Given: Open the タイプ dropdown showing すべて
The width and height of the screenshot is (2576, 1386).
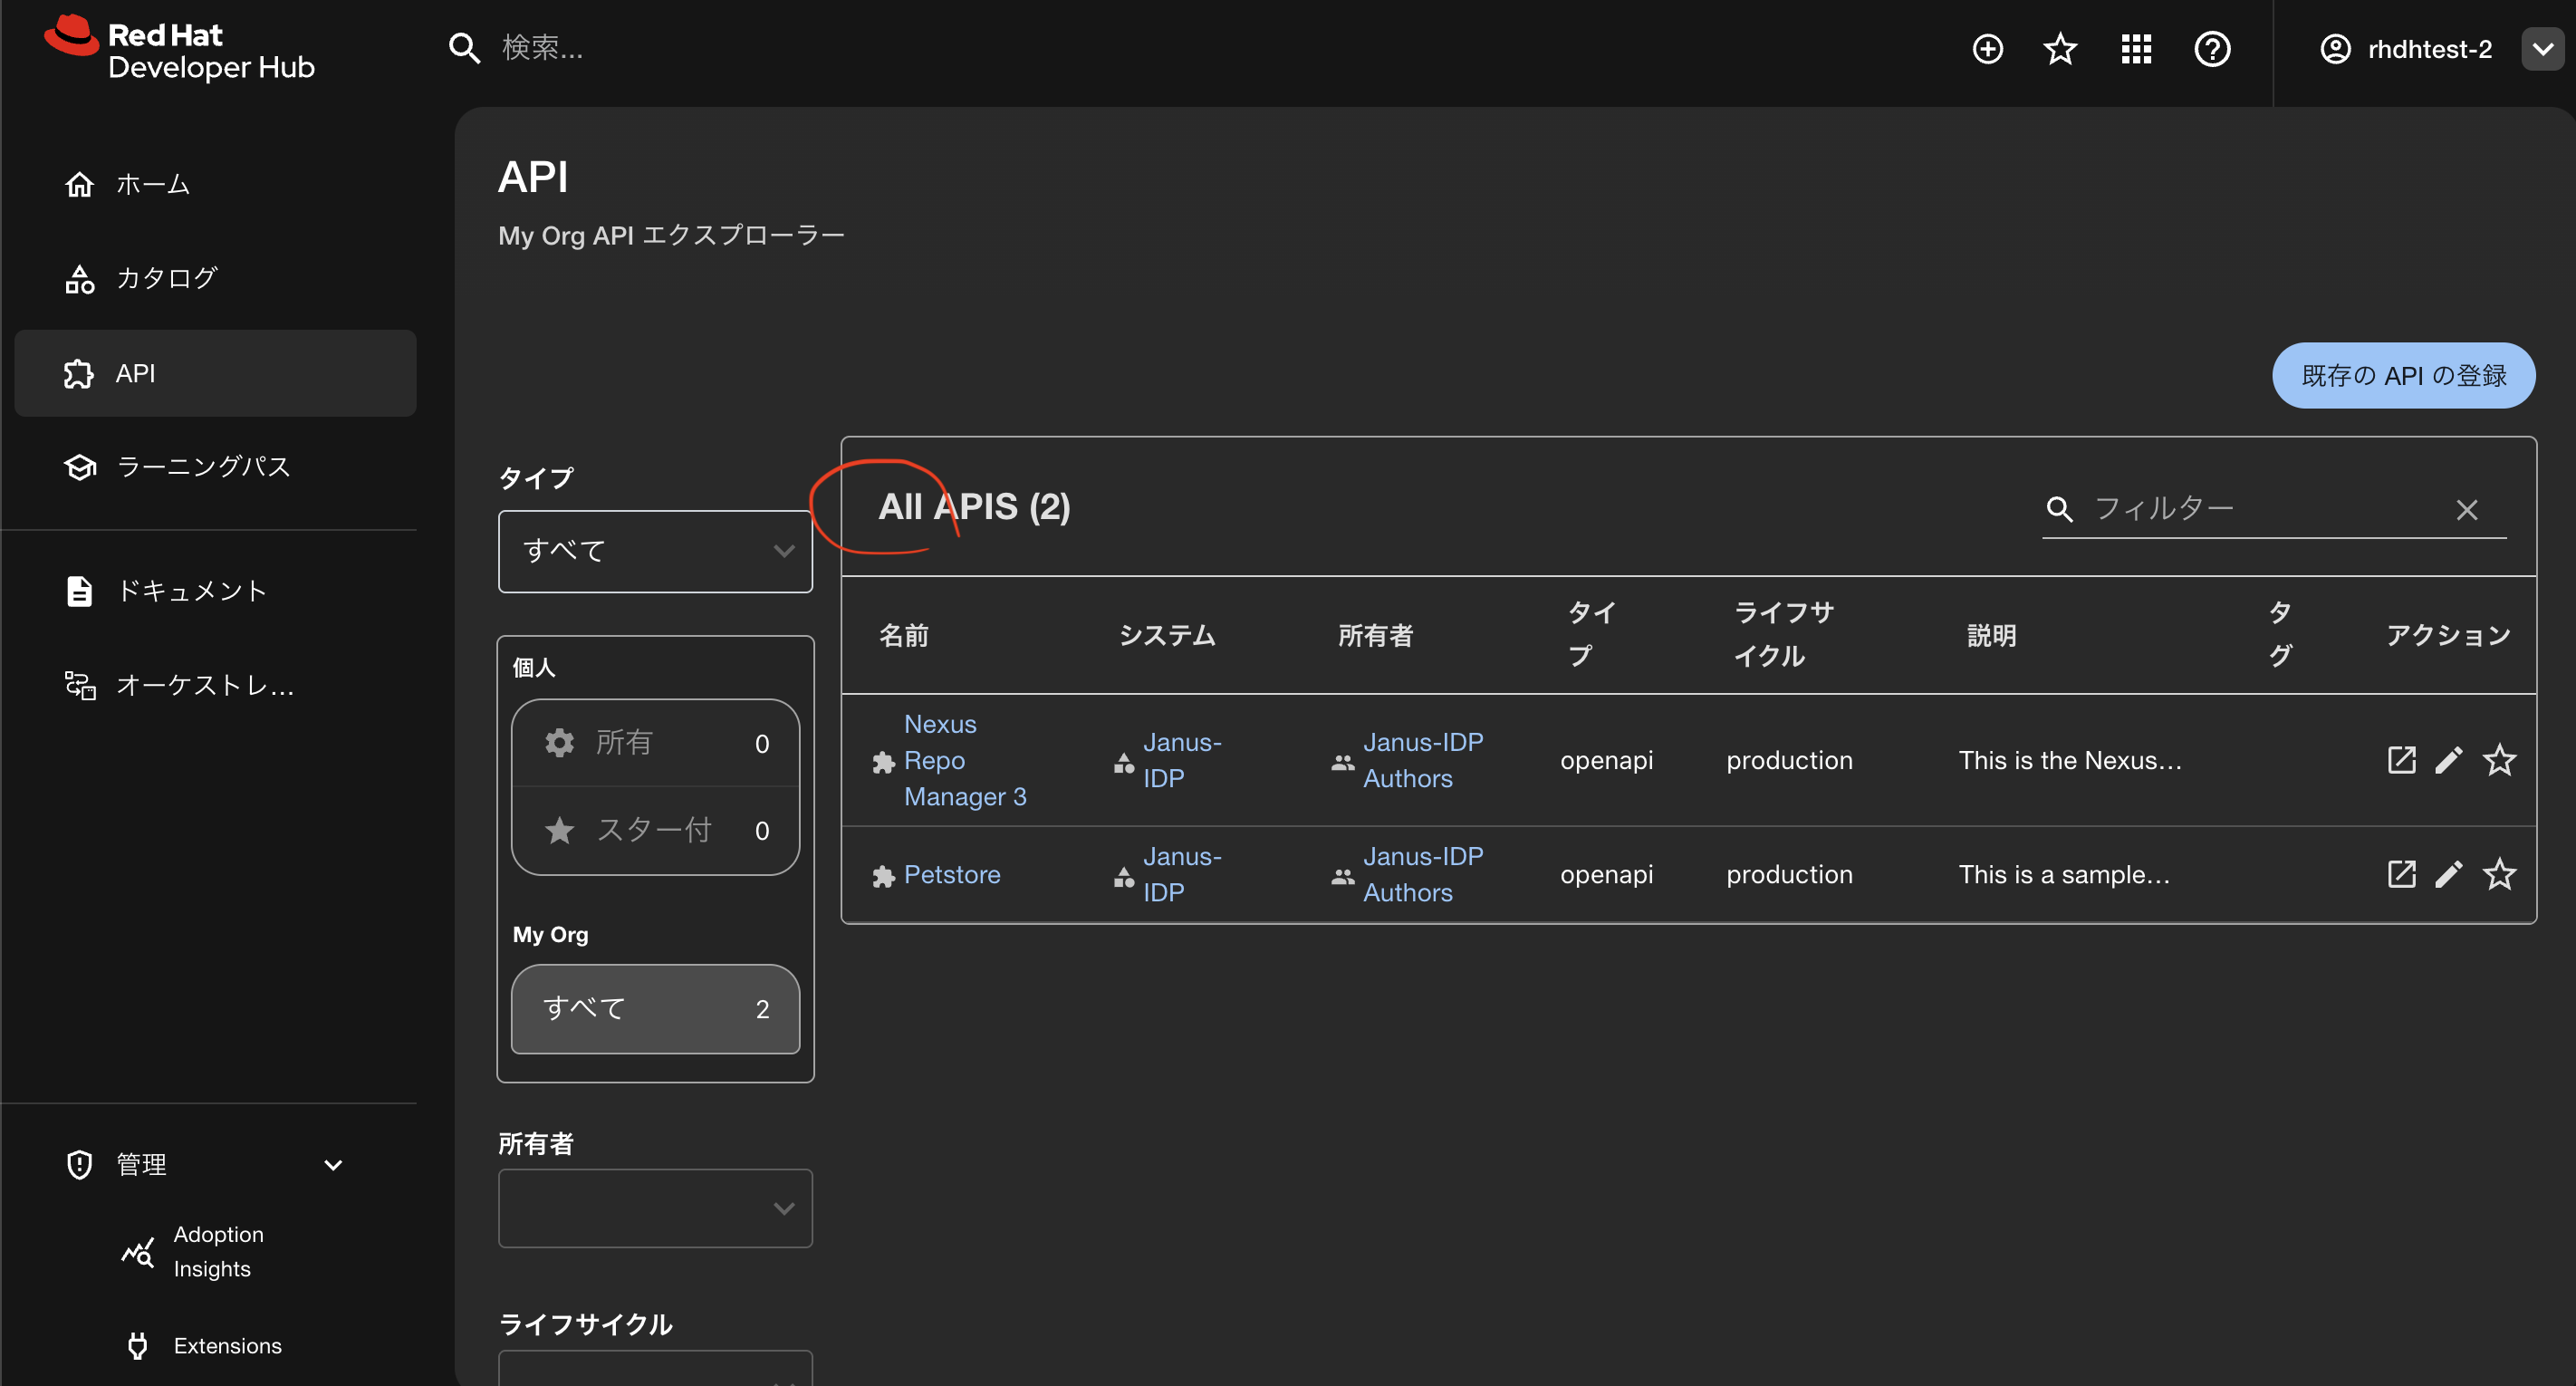Looking at the screenshot, I should pyautogui.click(x=655, y=551).
